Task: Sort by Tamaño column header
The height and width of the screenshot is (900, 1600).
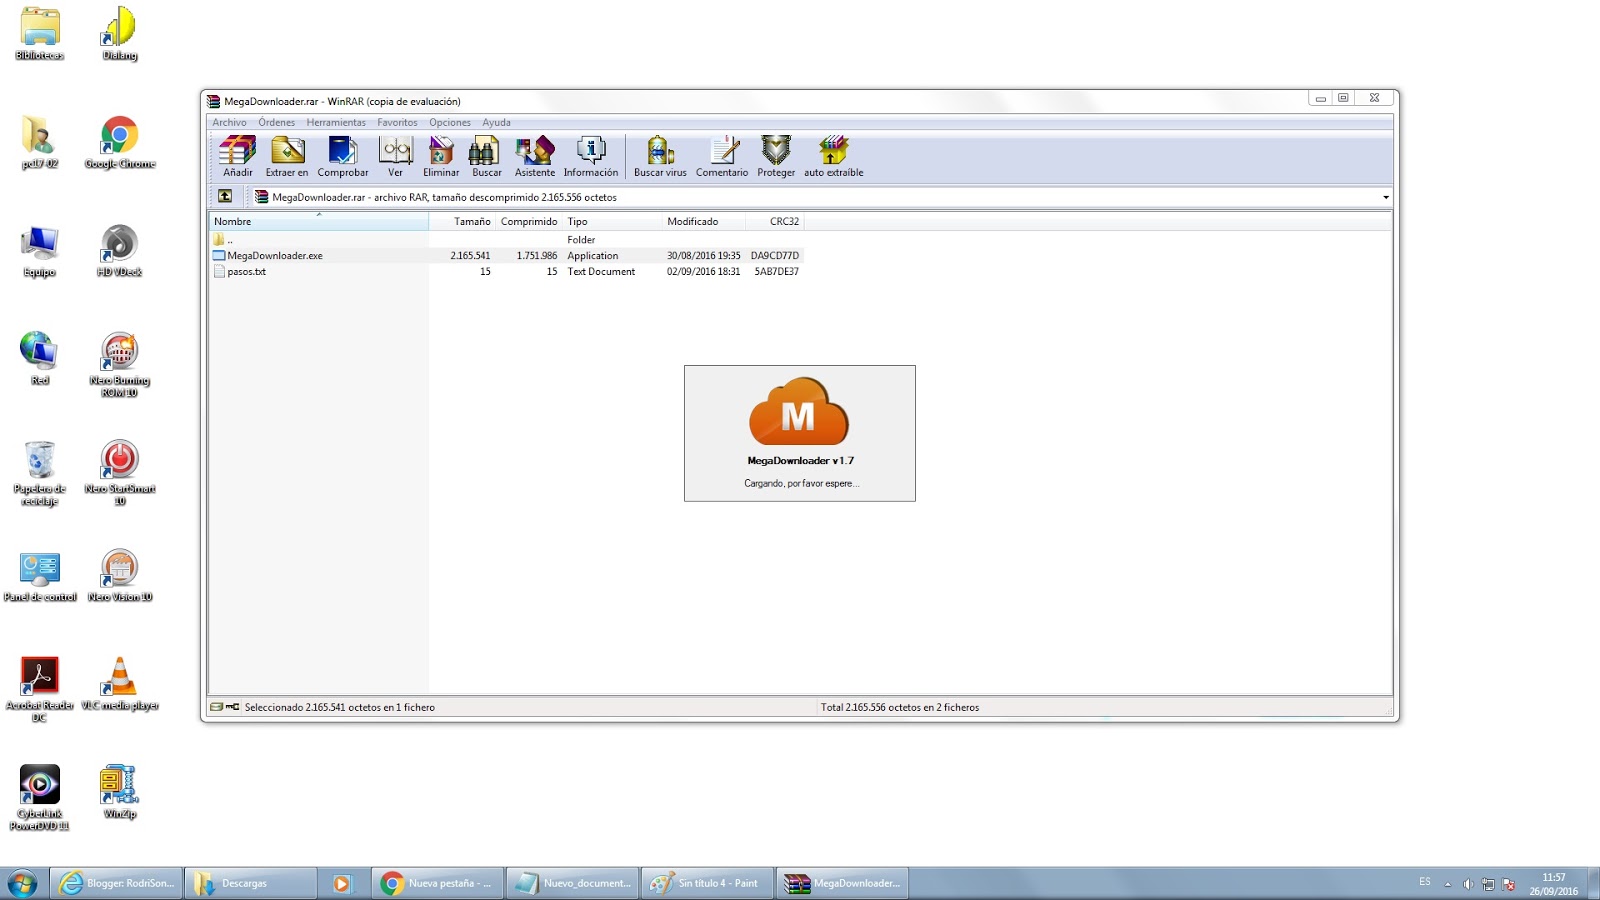Action: pyautogui.click(x=462, y=221)
